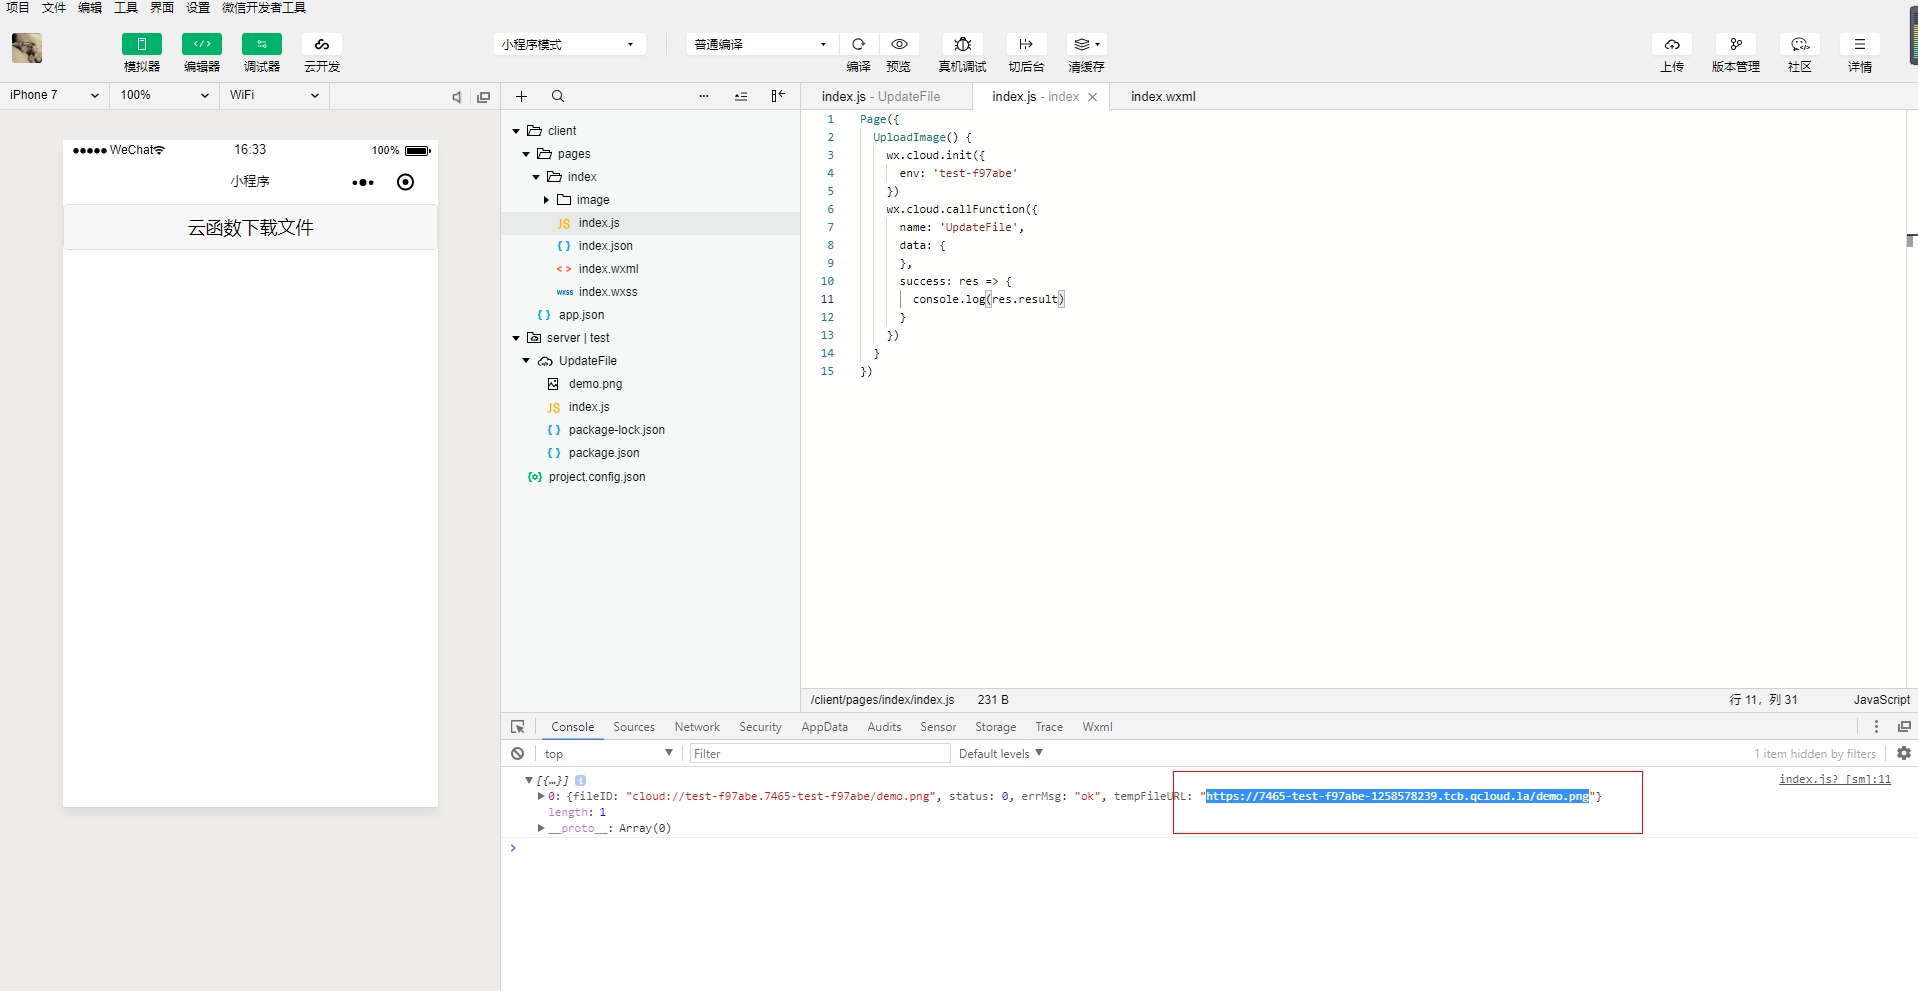
Task: Clear the console with the clear icon
Action: point(517,754)
